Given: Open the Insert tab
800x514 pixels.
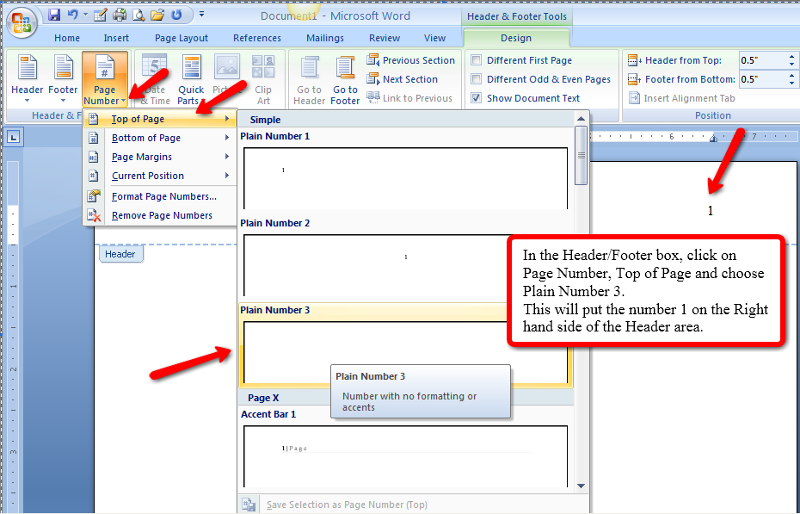Looking at the screenshot, I should tap(116, 38).
